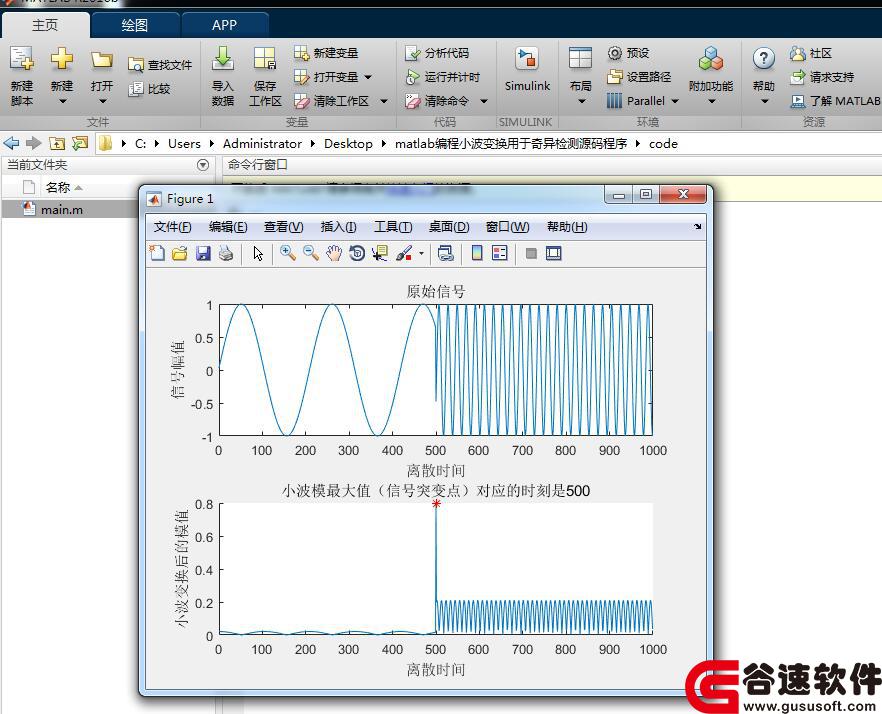Click Show Plot Tools and Dock Figure icon
The image size is (882, 714).
(554, 253)
